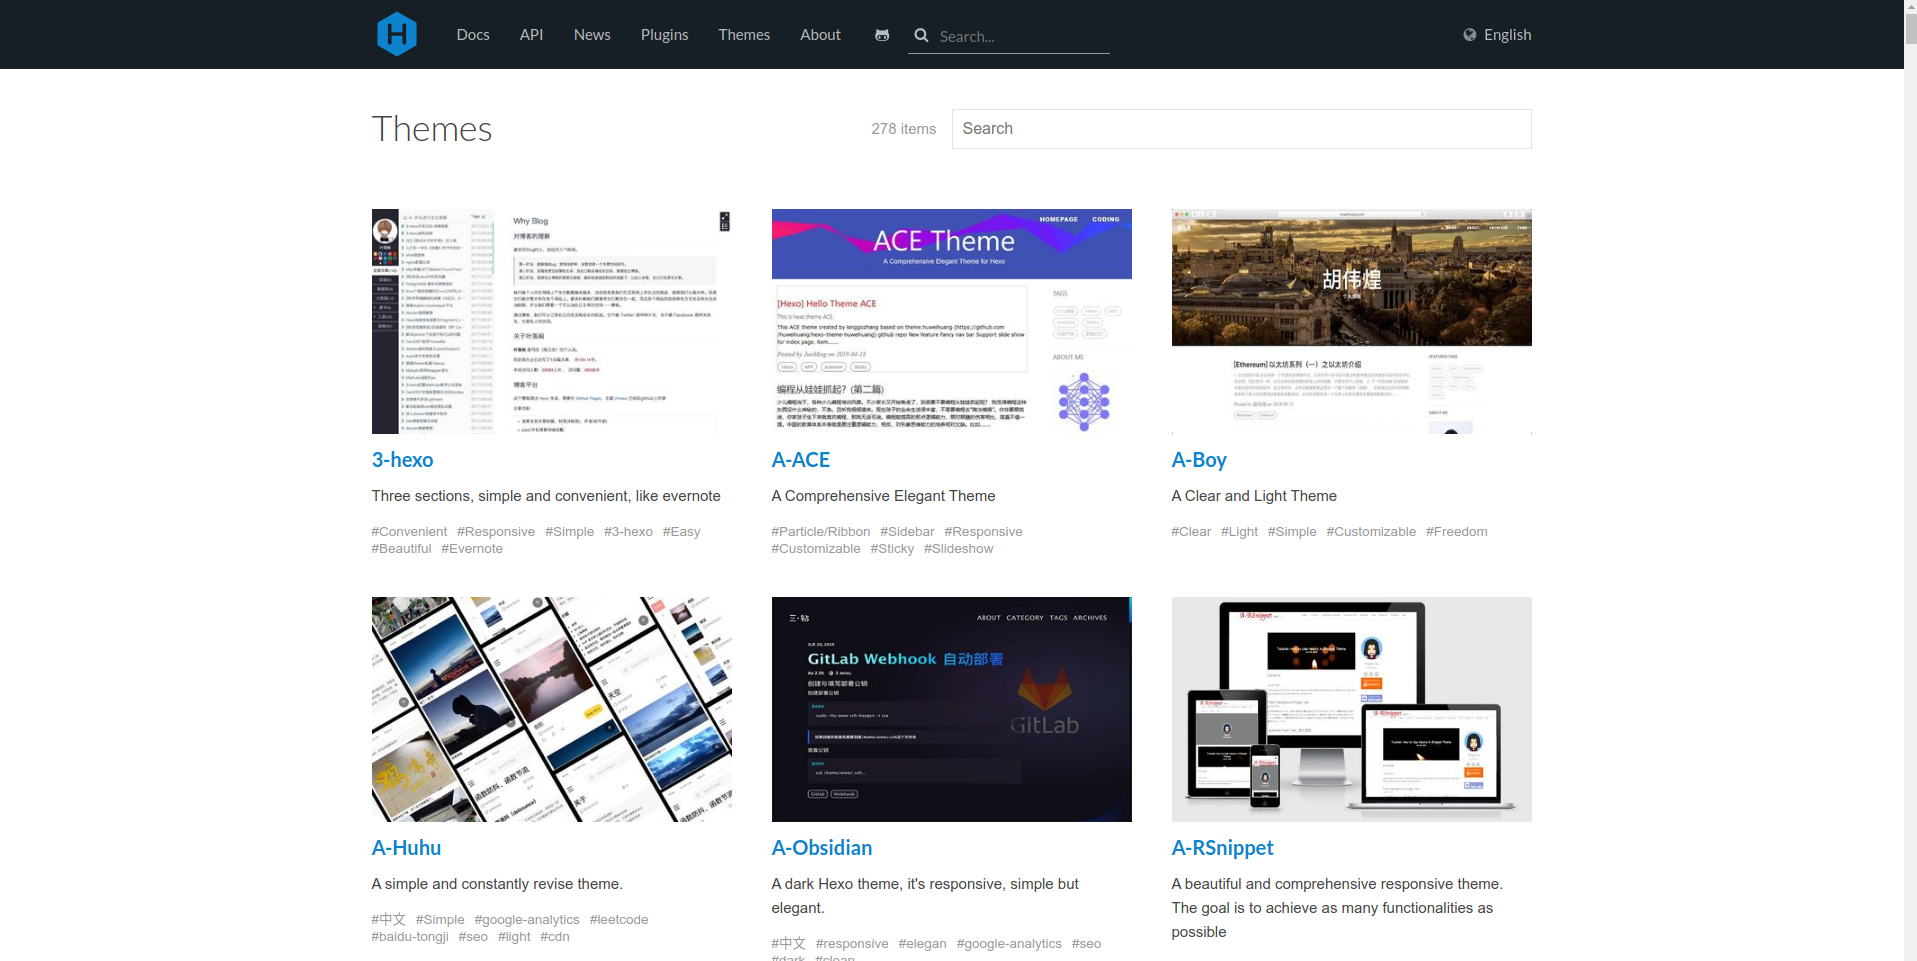Open the A-Obsidian preview image
This screenshot has width=1917, height=961.
[x=951, y=709]
